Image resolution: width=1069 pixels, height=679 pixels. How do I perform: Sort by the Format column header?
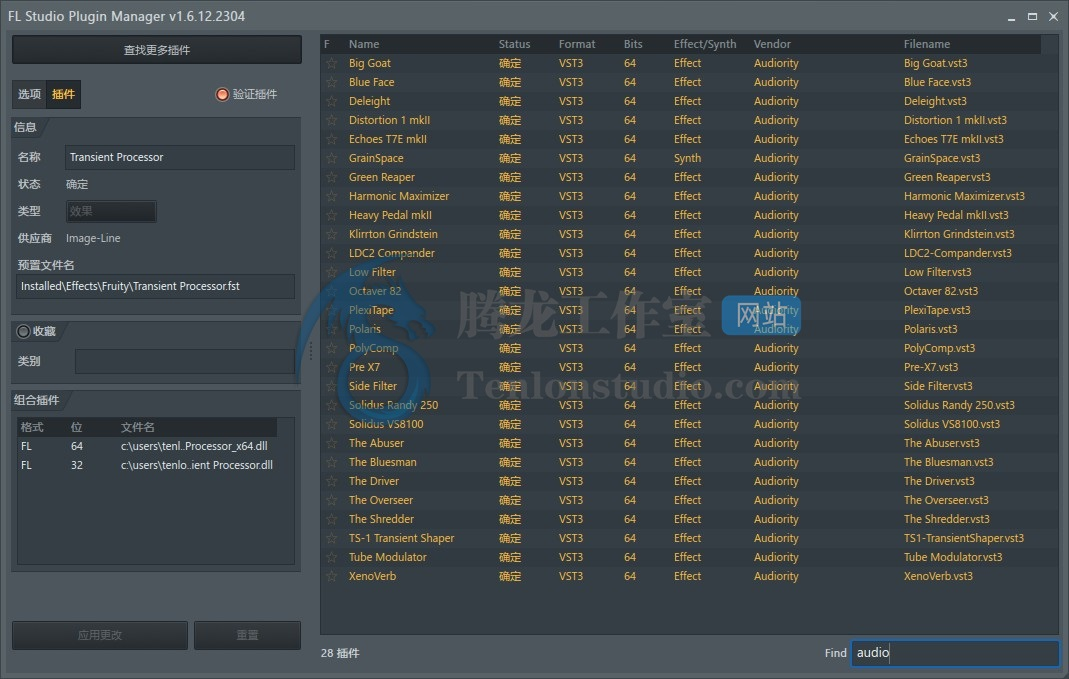tap(577, 44)
